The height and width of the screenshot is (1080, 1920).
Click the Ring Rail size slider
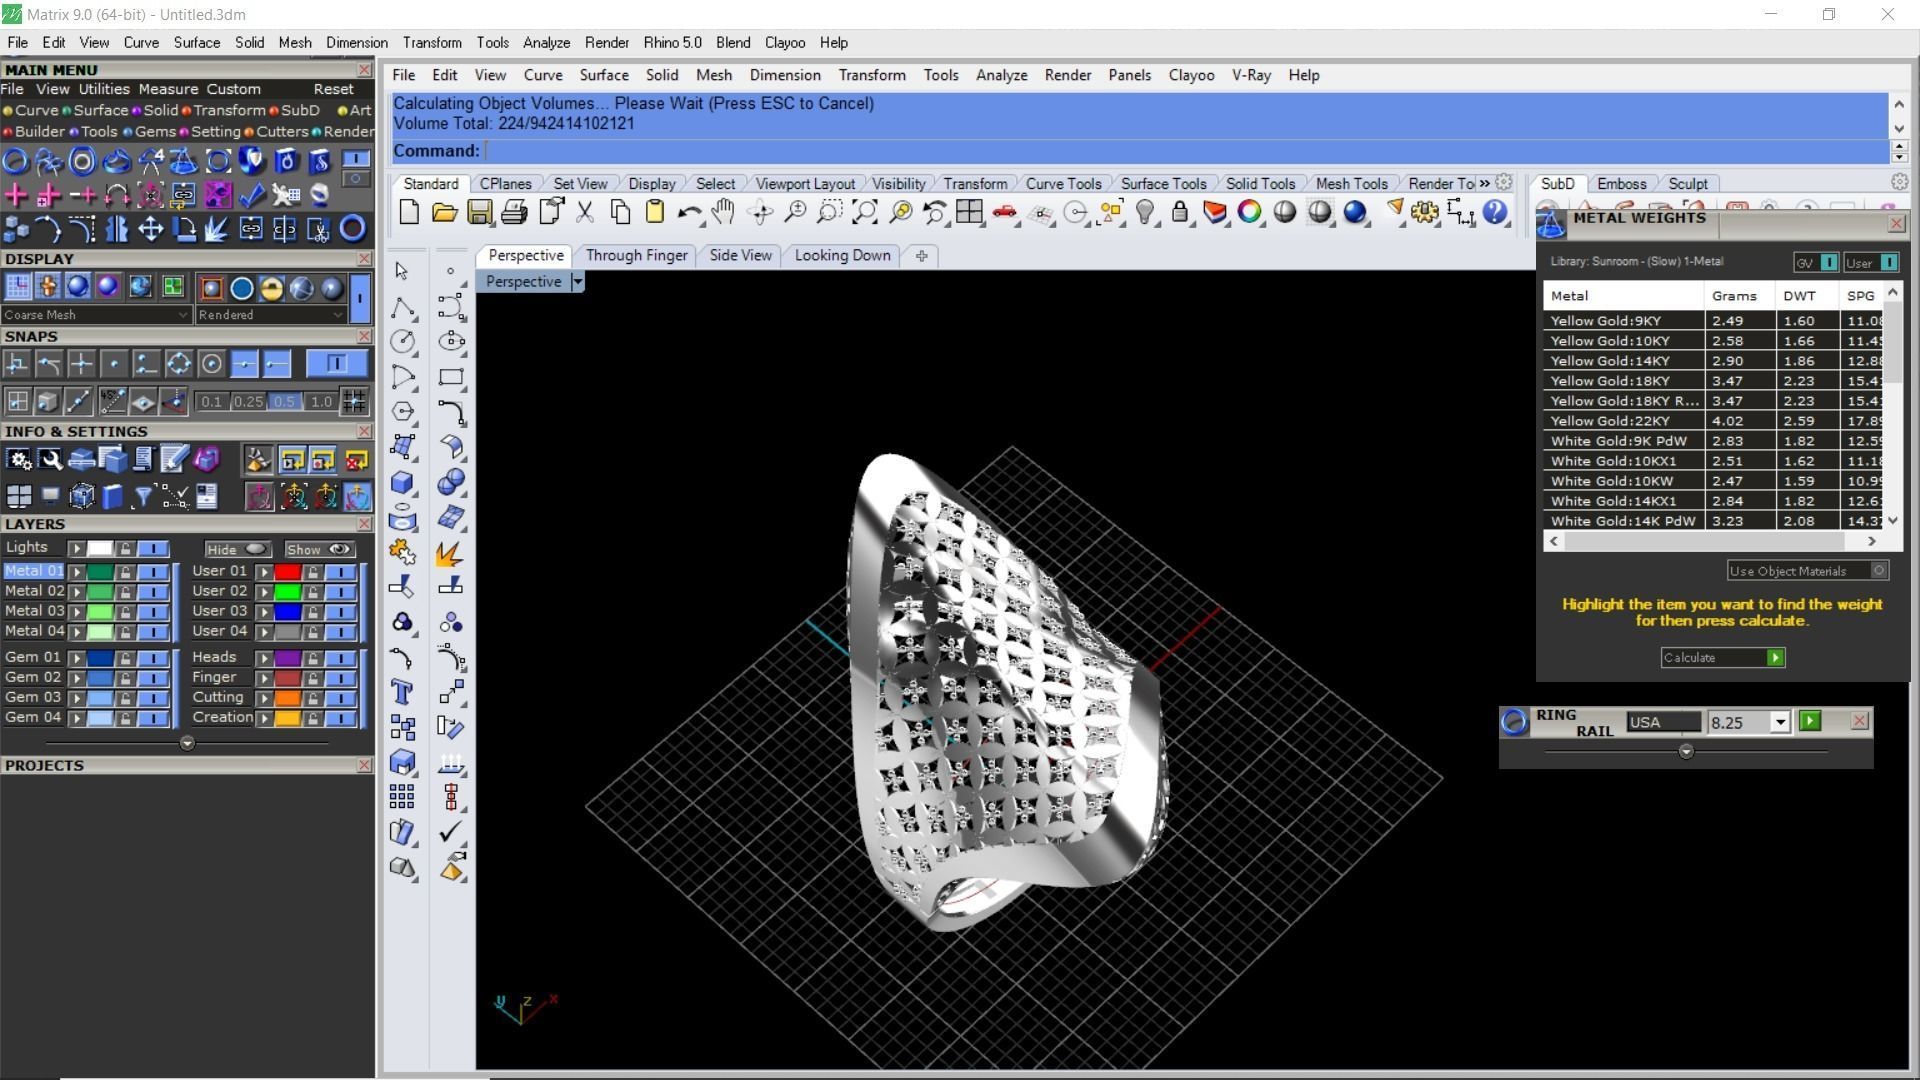tap(1686, 751)
